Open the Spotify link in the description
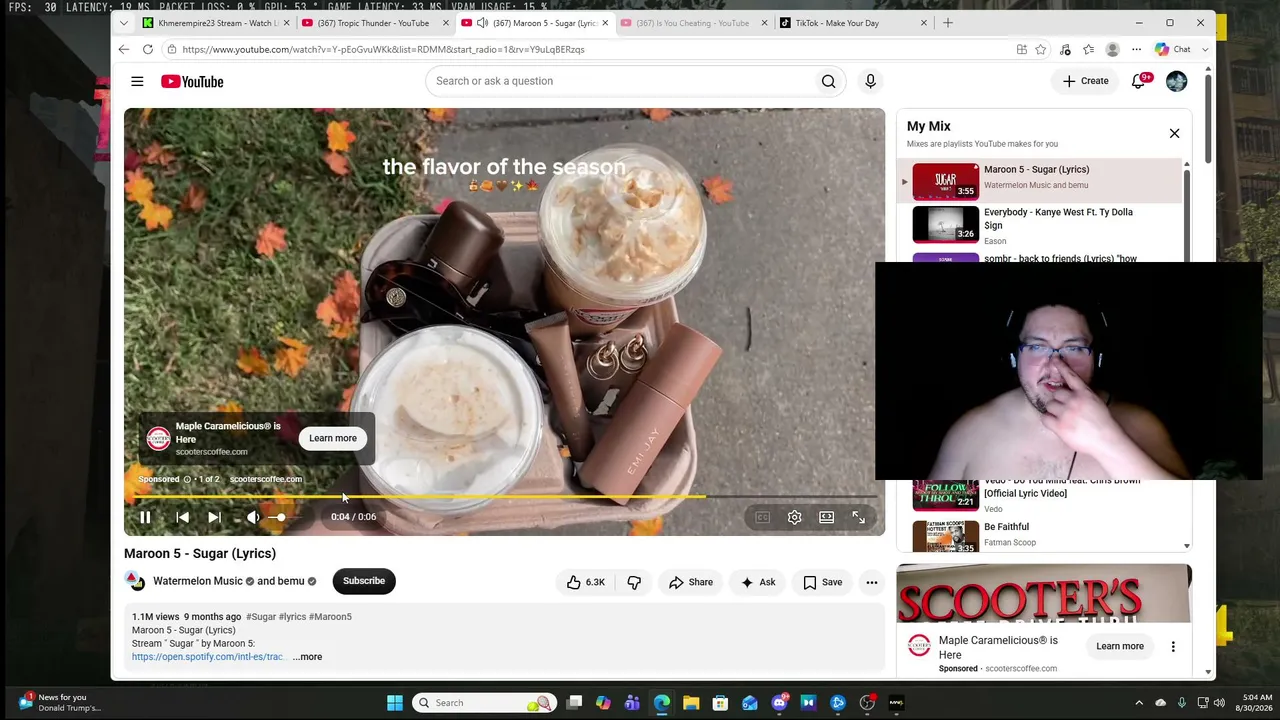The width and height of the screenshot is (1280, 720). coord(207,657)
